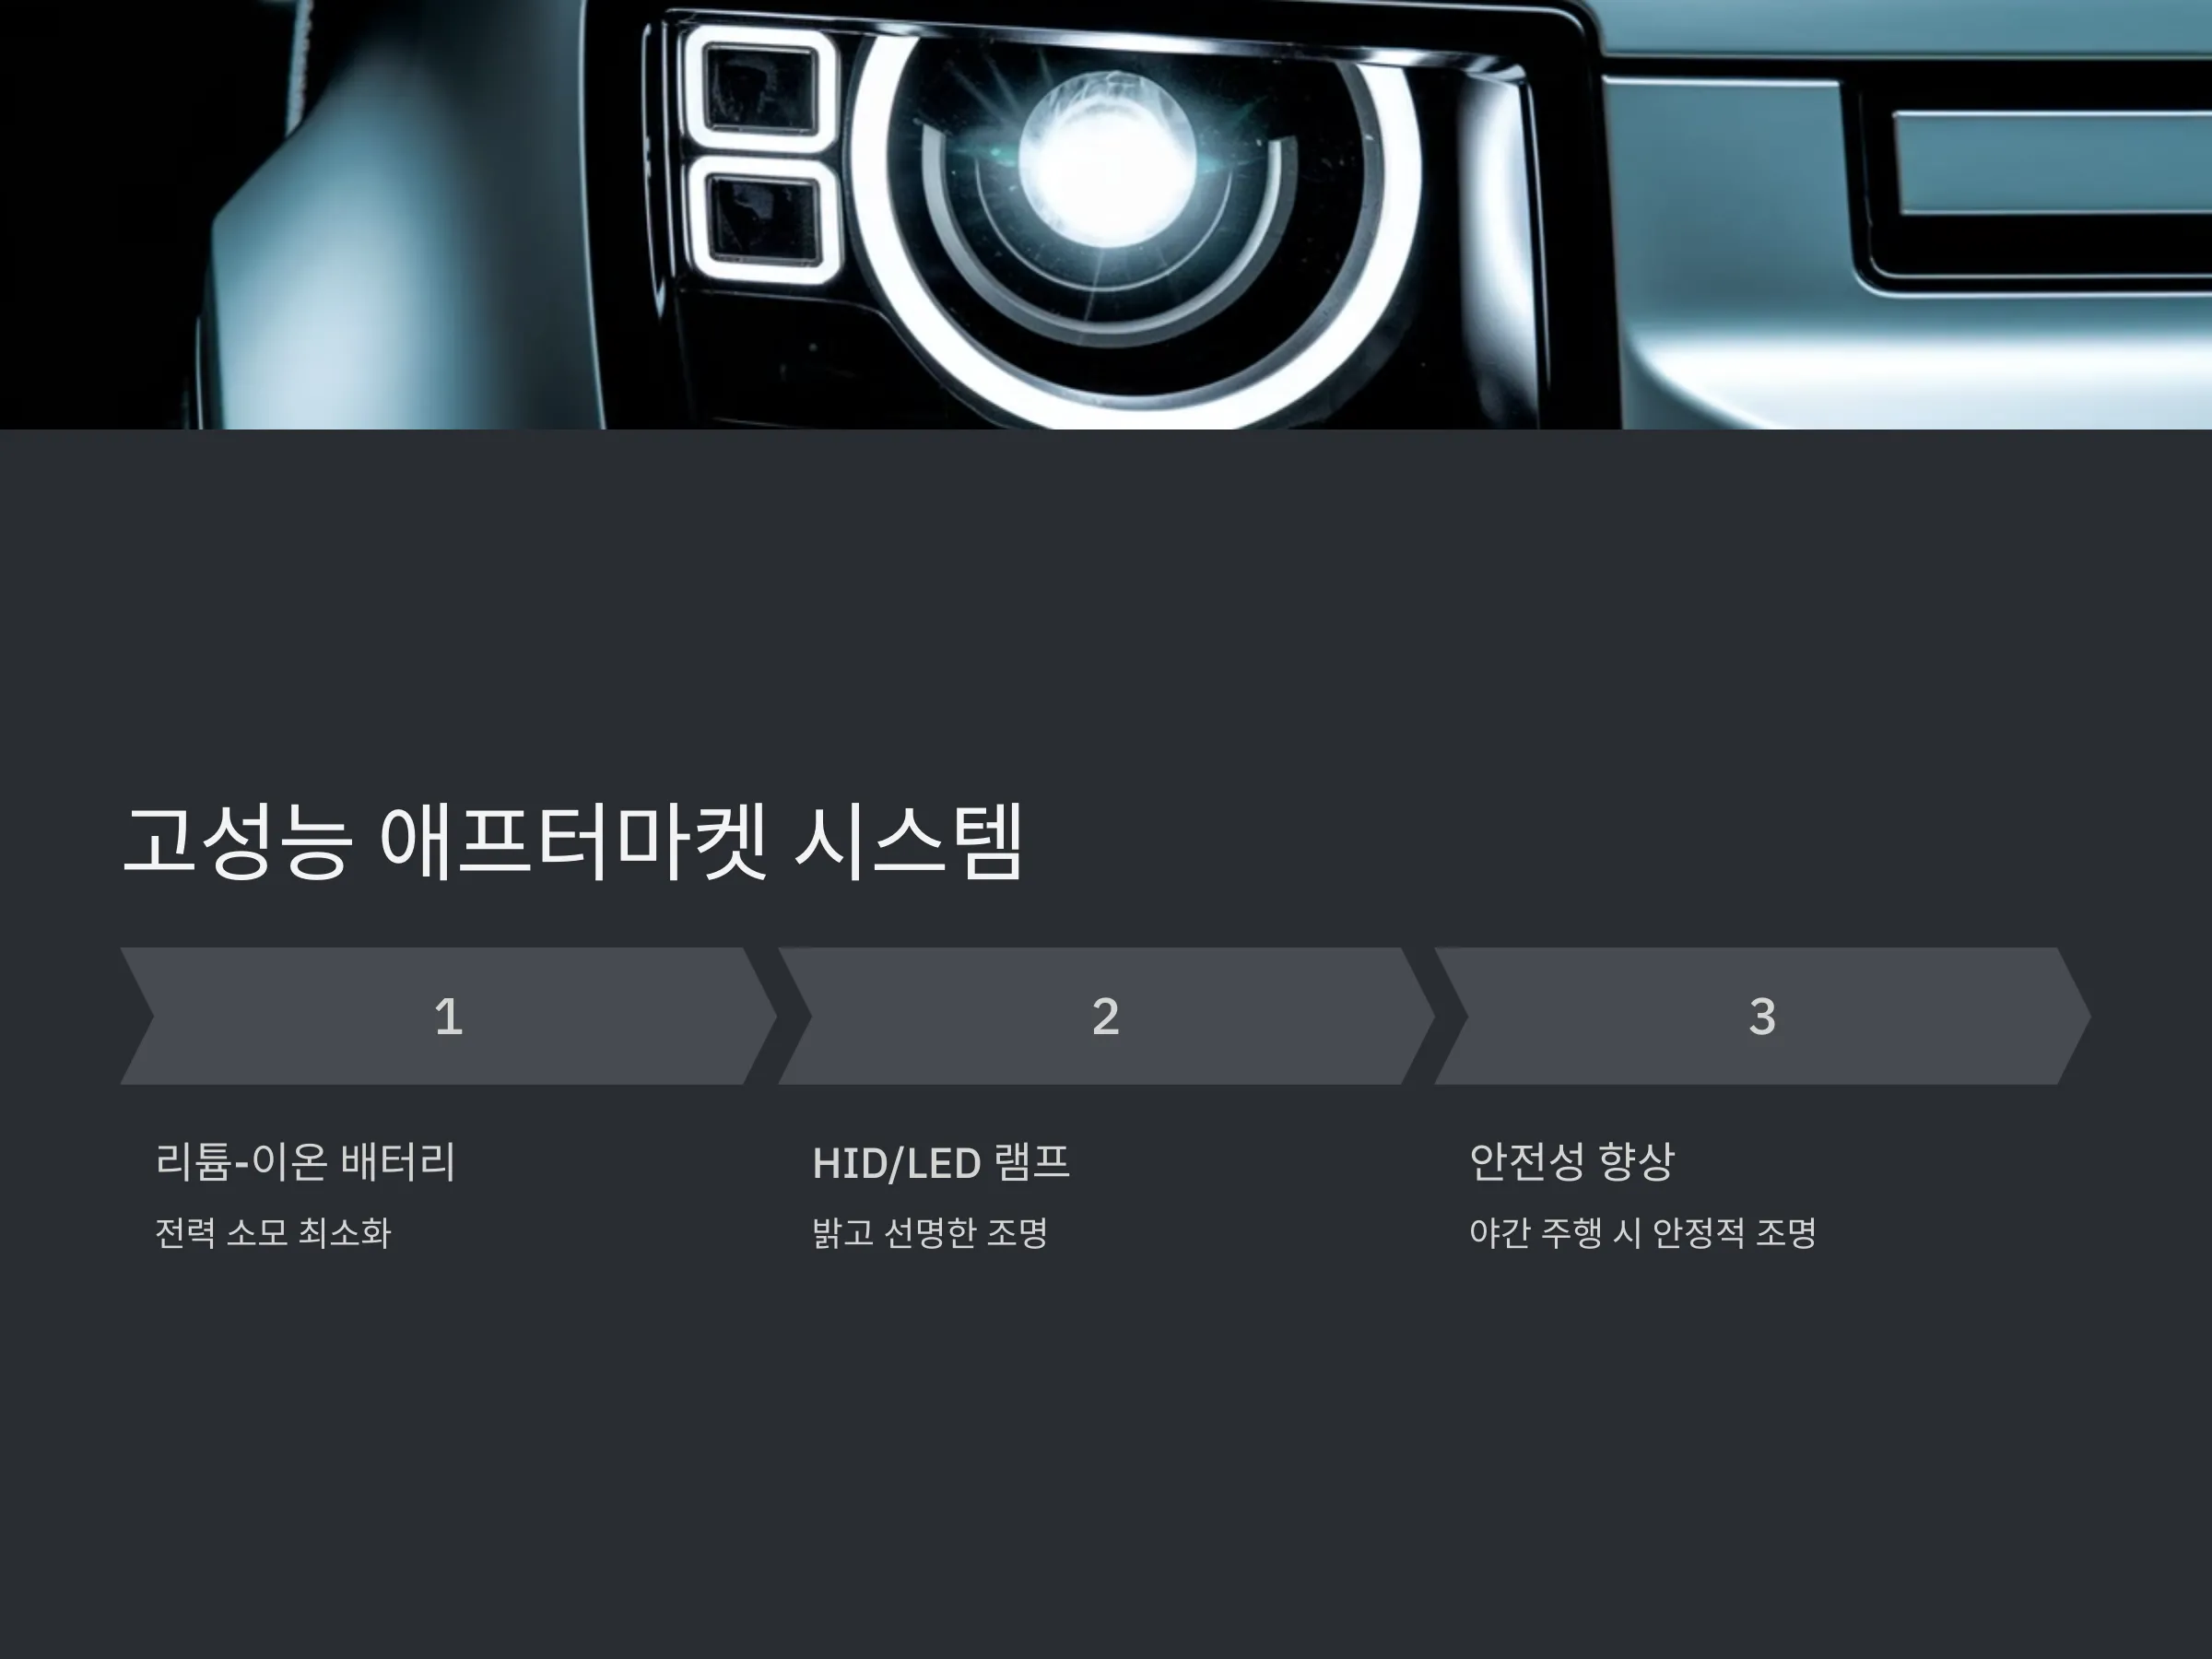Select the step 2 chevron arrow

pyautogui.click(x=1106, y=1016)
